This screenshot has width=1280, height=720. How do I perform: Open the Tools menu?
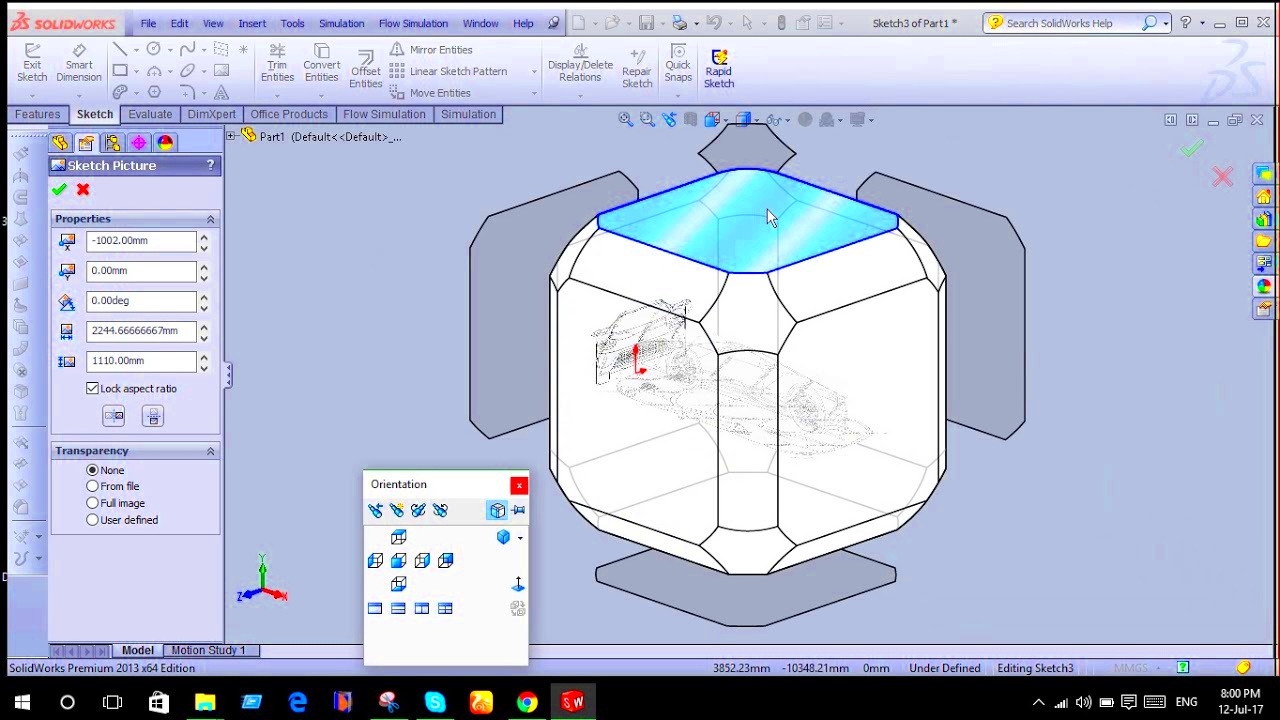coord(293,23)
